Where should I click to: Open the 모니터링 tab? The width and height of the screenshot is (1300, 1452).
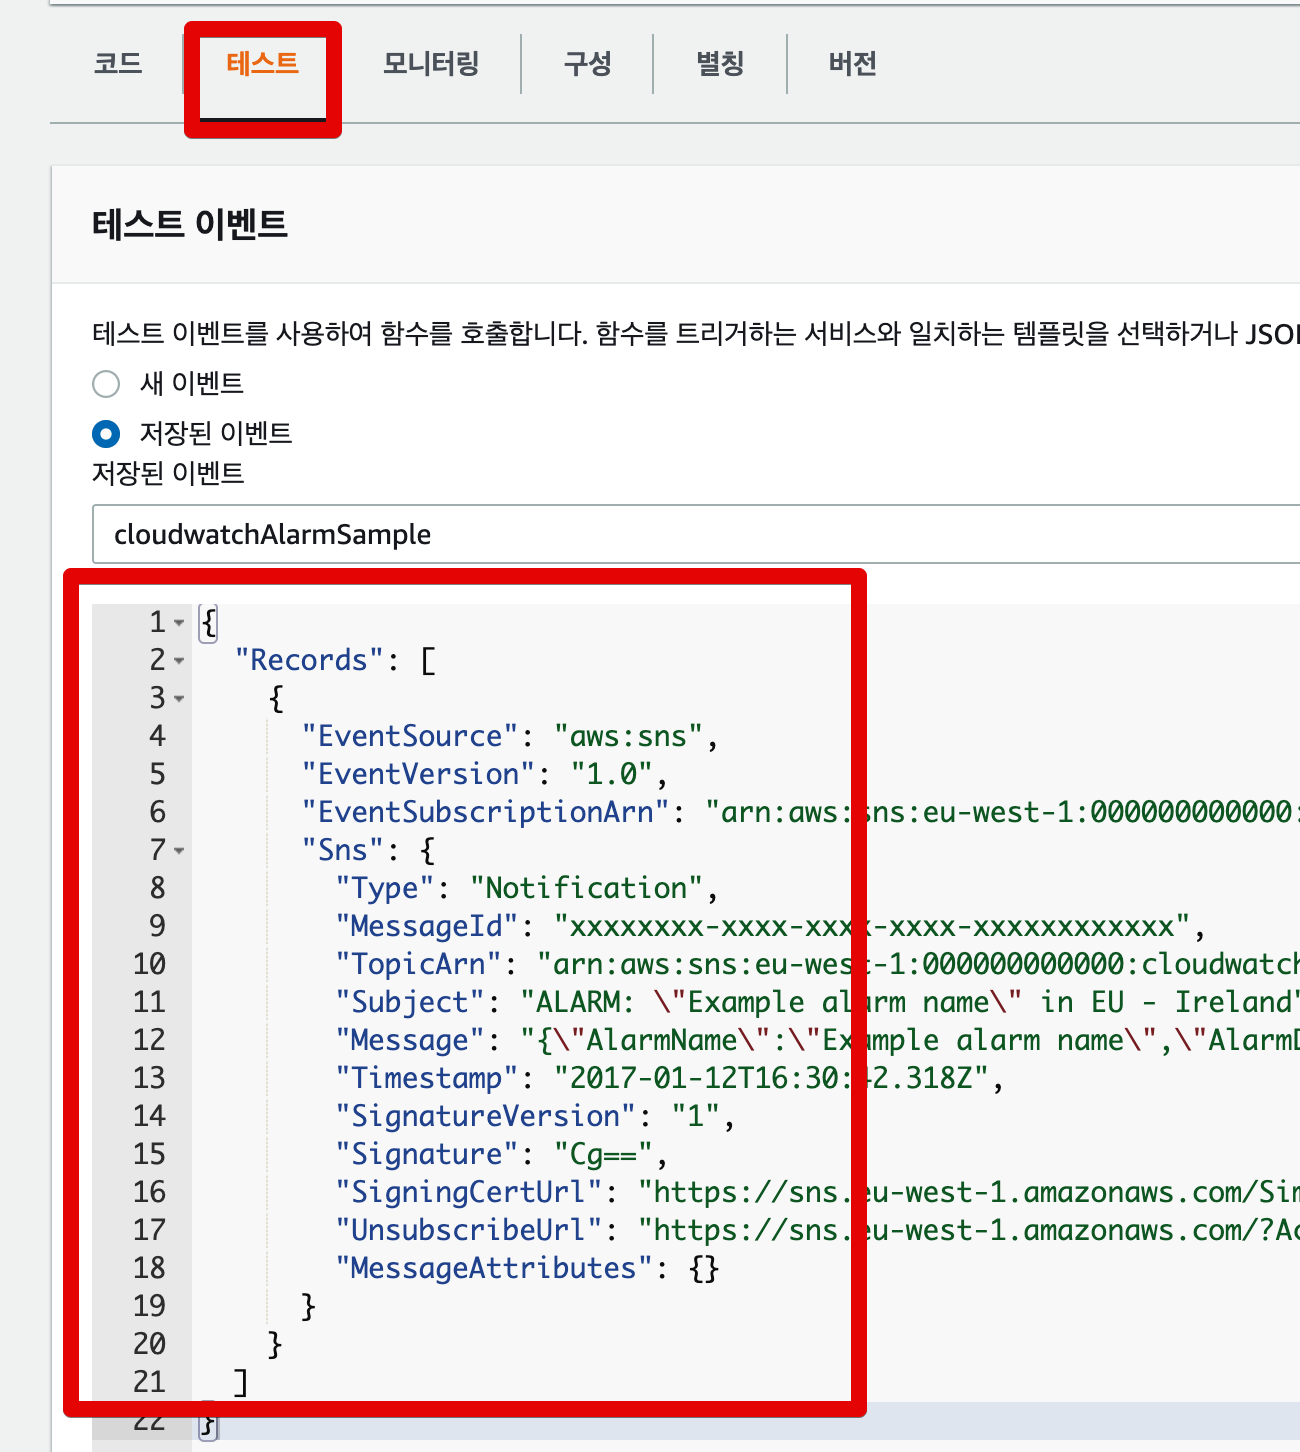point(431,64)
